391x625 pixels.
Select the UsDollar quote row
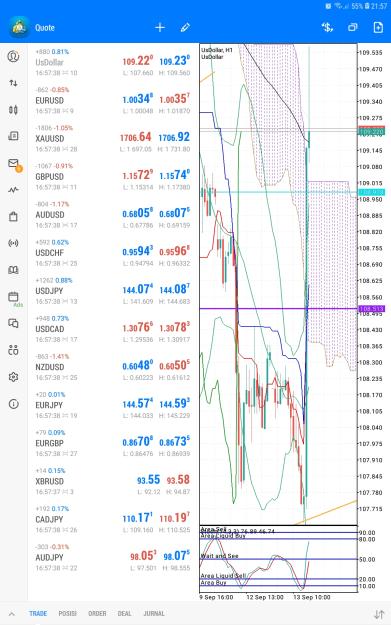(x=113, y=63)
